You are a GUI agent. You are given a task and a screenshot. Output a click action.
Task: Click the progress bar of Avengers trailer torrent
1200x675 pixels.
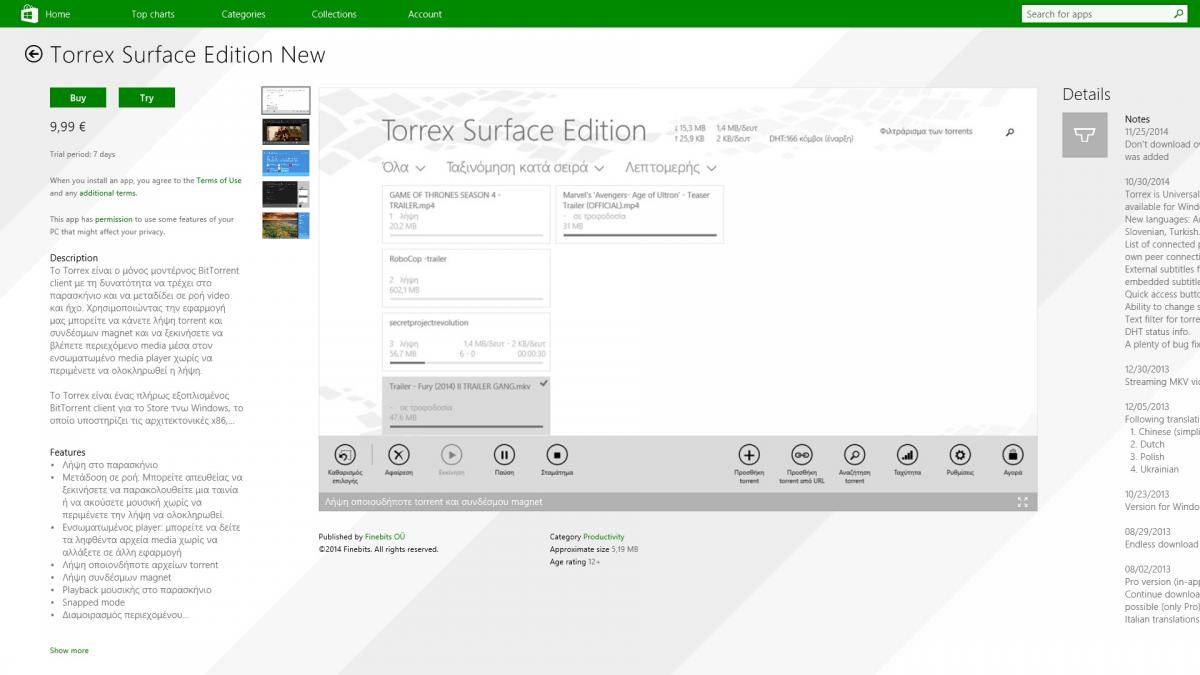pos(640,235)
